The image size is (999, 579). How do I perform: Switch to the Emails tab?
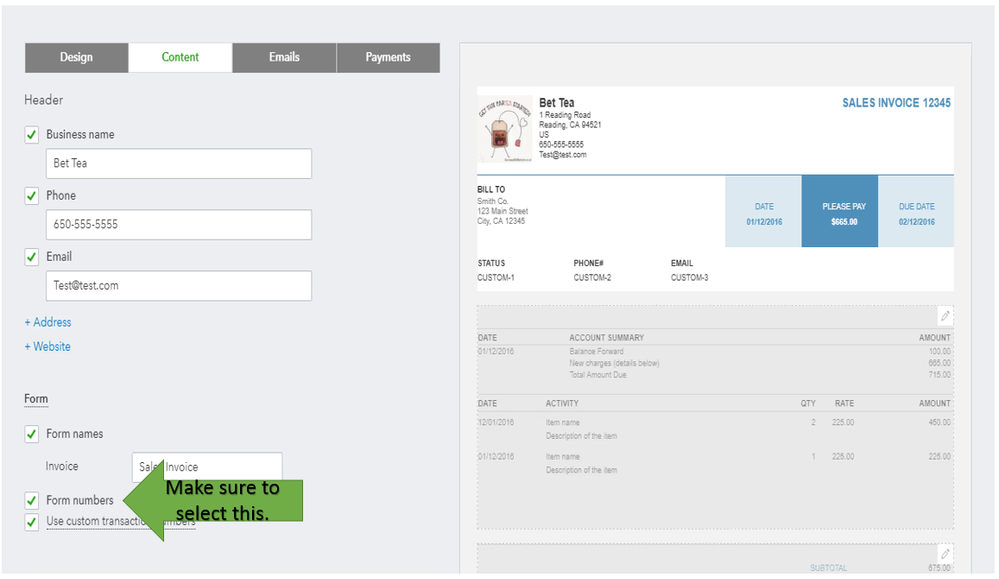pos(284,57)
